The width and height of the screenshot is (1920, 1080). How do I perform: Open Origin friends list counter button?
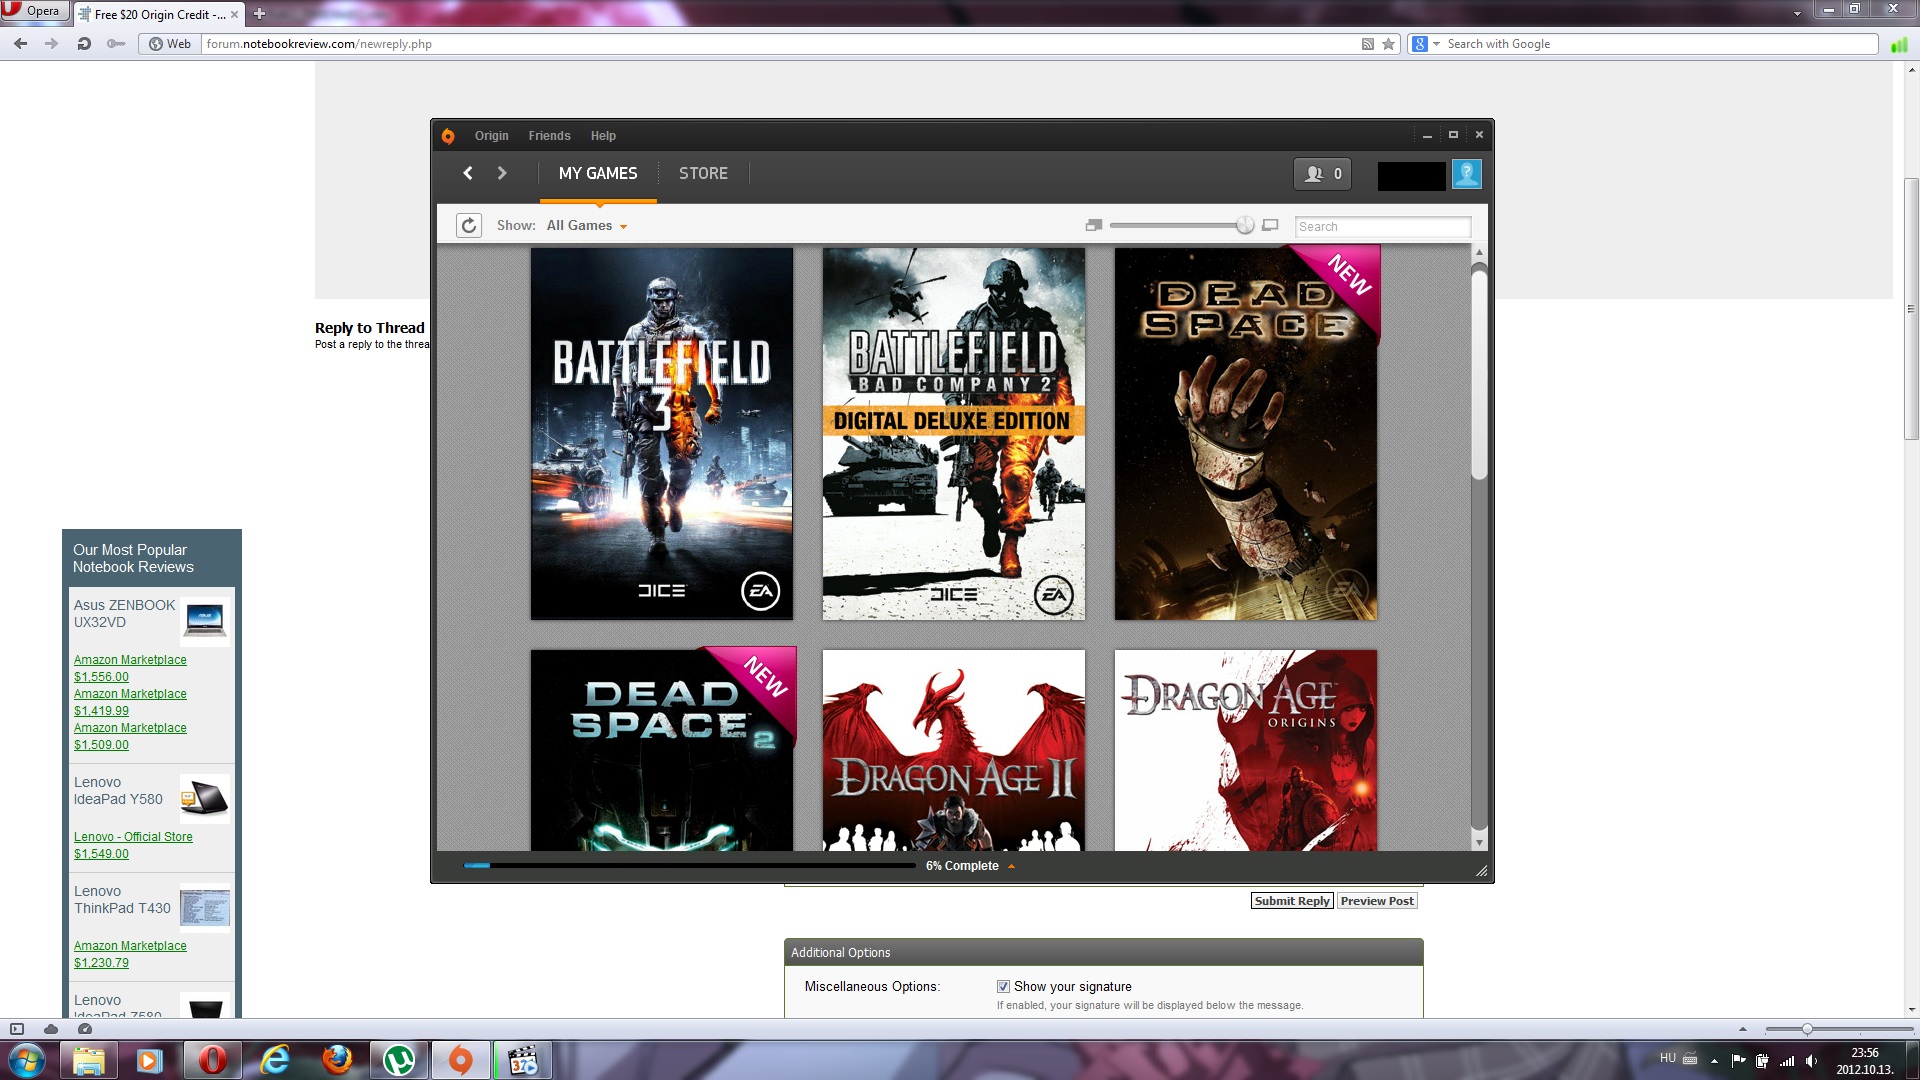pos(1322,174)
